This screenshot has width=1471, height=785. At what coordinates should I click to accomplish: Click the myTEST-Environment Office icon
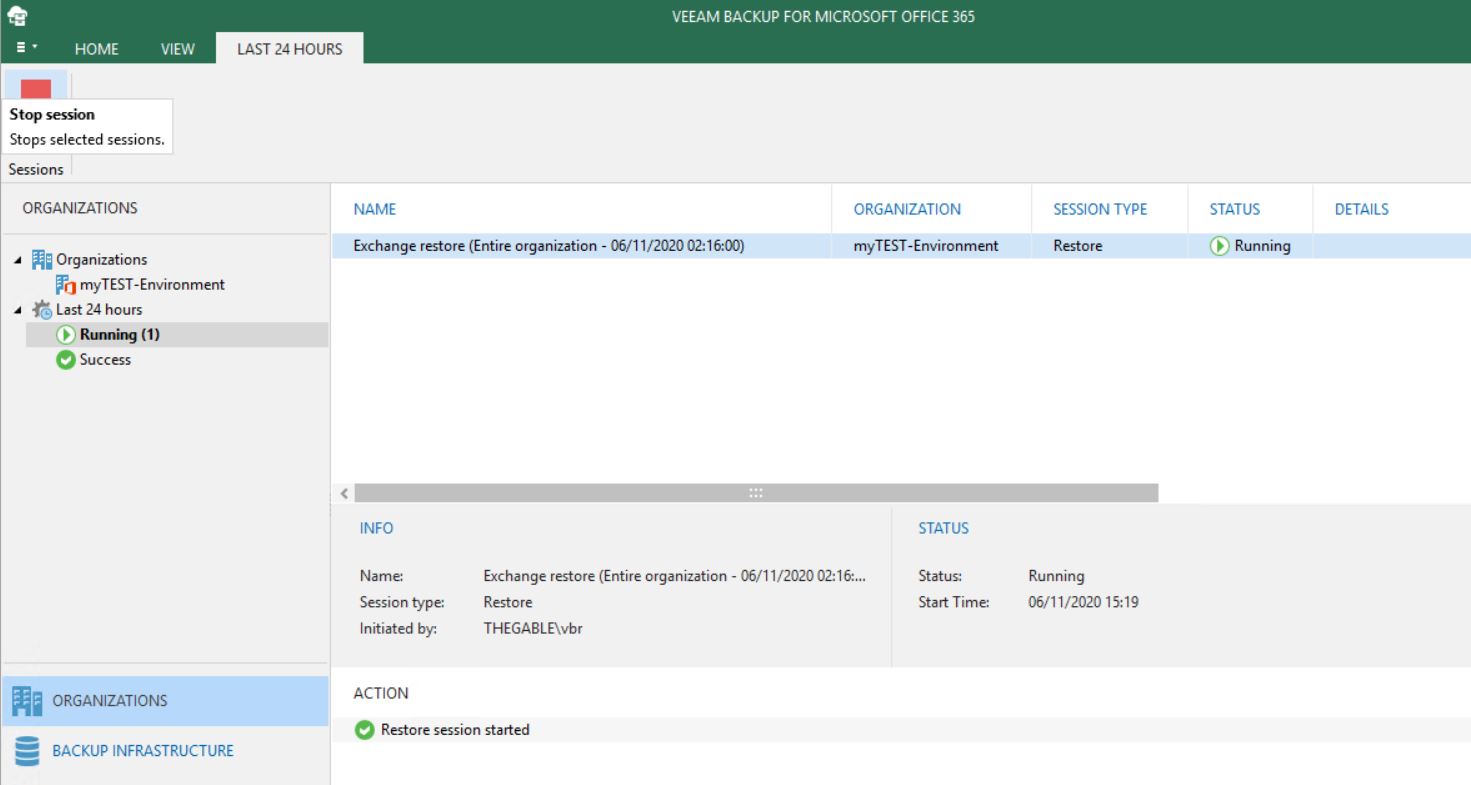coord(66,284)
